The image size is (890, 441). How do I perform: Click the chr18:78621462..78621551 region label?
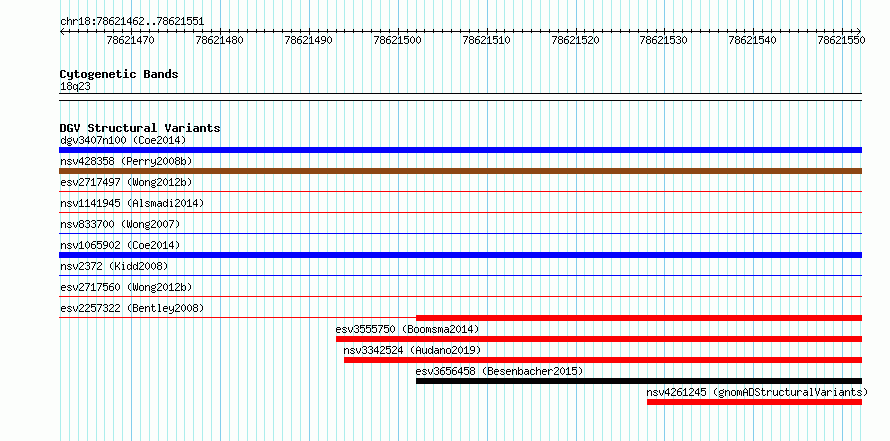[132, 22]
